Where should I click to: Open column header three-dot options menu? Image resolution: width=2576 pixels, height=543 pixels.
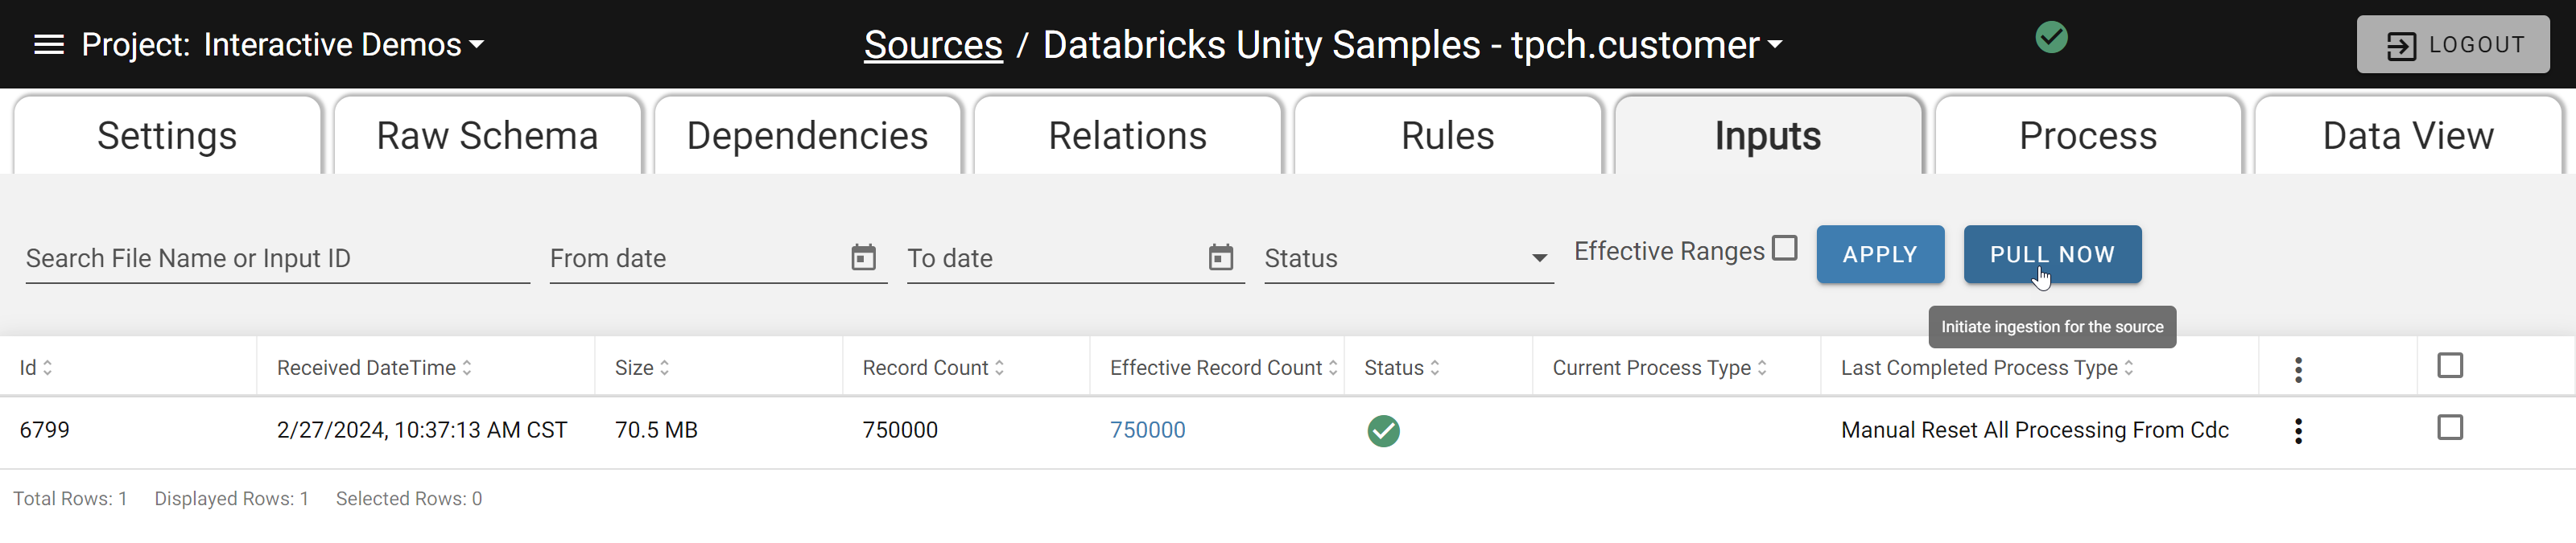(x=2298, y=369)
